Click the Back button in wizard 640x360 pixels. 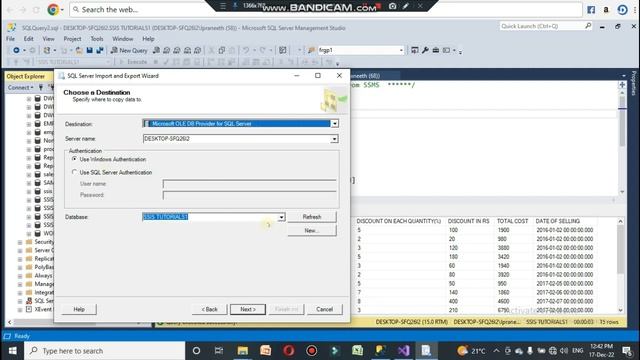pyautogui.click(x=209, y=309)
